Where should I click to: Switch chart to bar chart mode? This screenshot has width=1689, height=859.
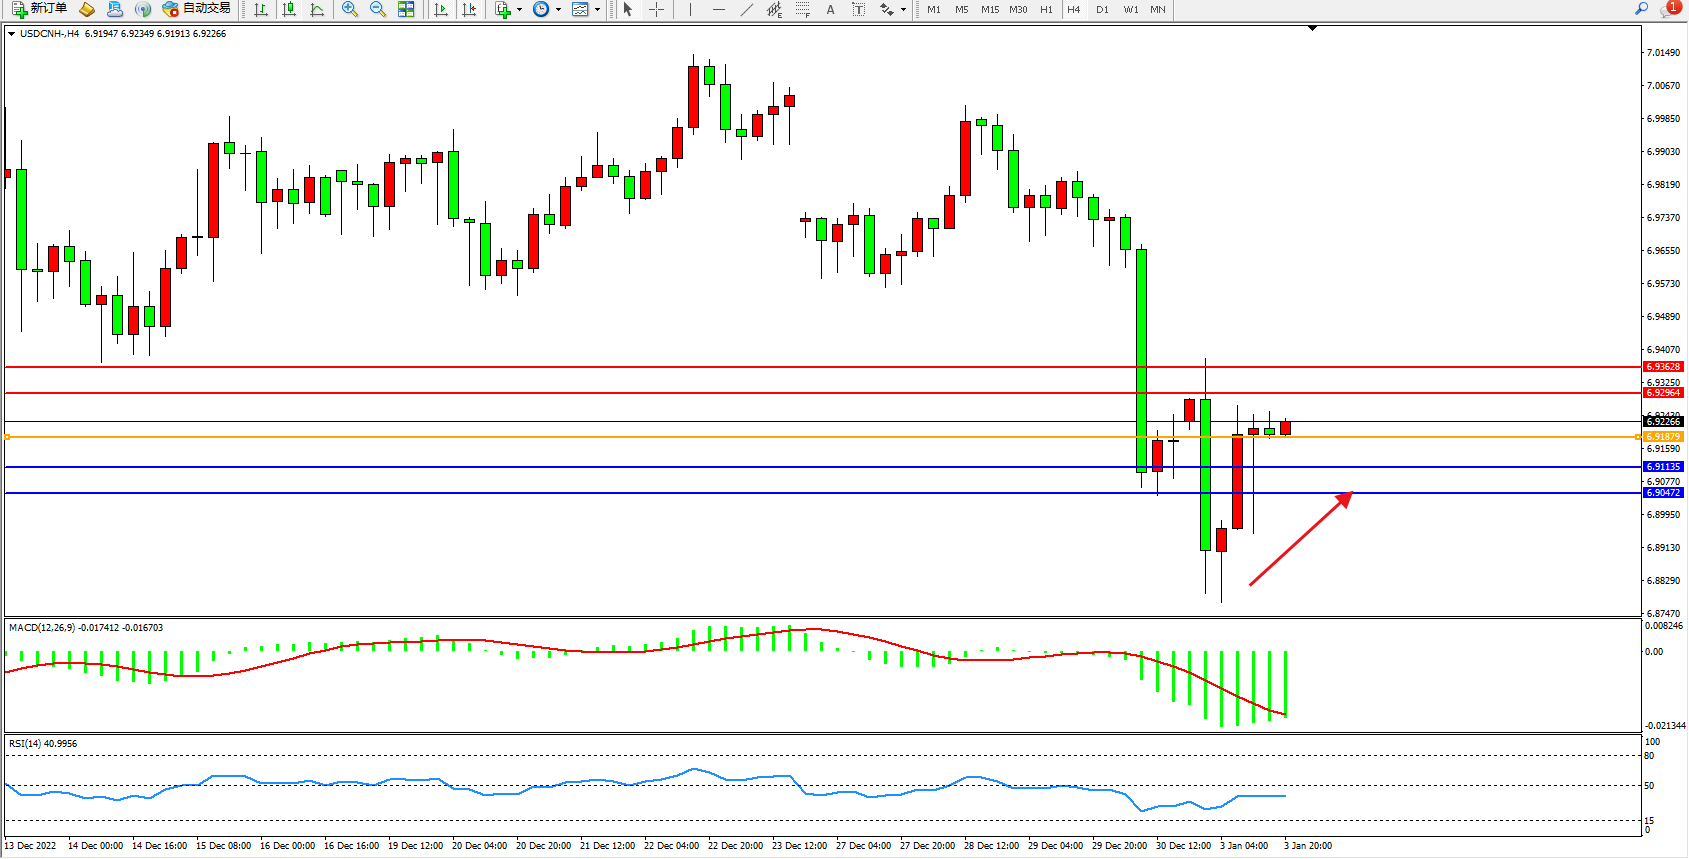click(261, 9)
